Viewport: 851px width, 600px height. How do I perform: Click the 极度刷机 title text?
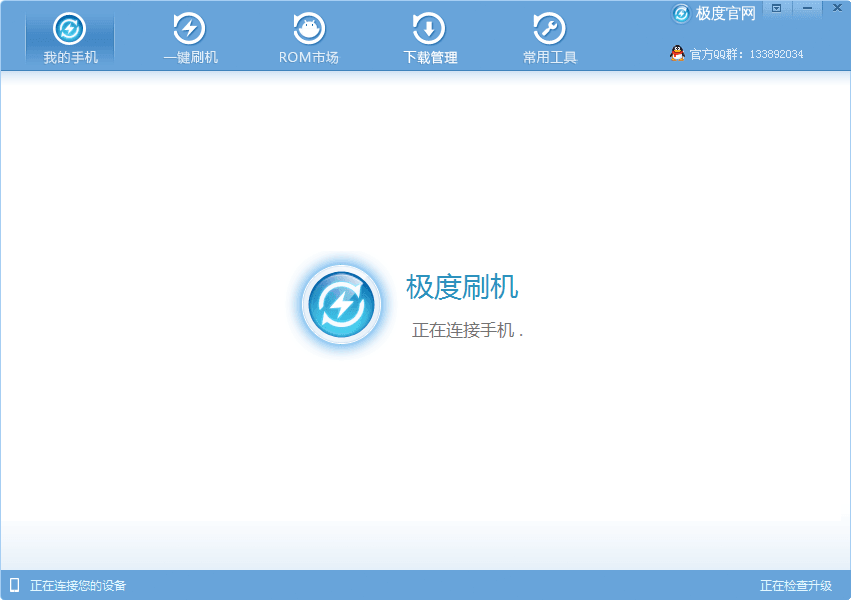(x=462, y=287)
